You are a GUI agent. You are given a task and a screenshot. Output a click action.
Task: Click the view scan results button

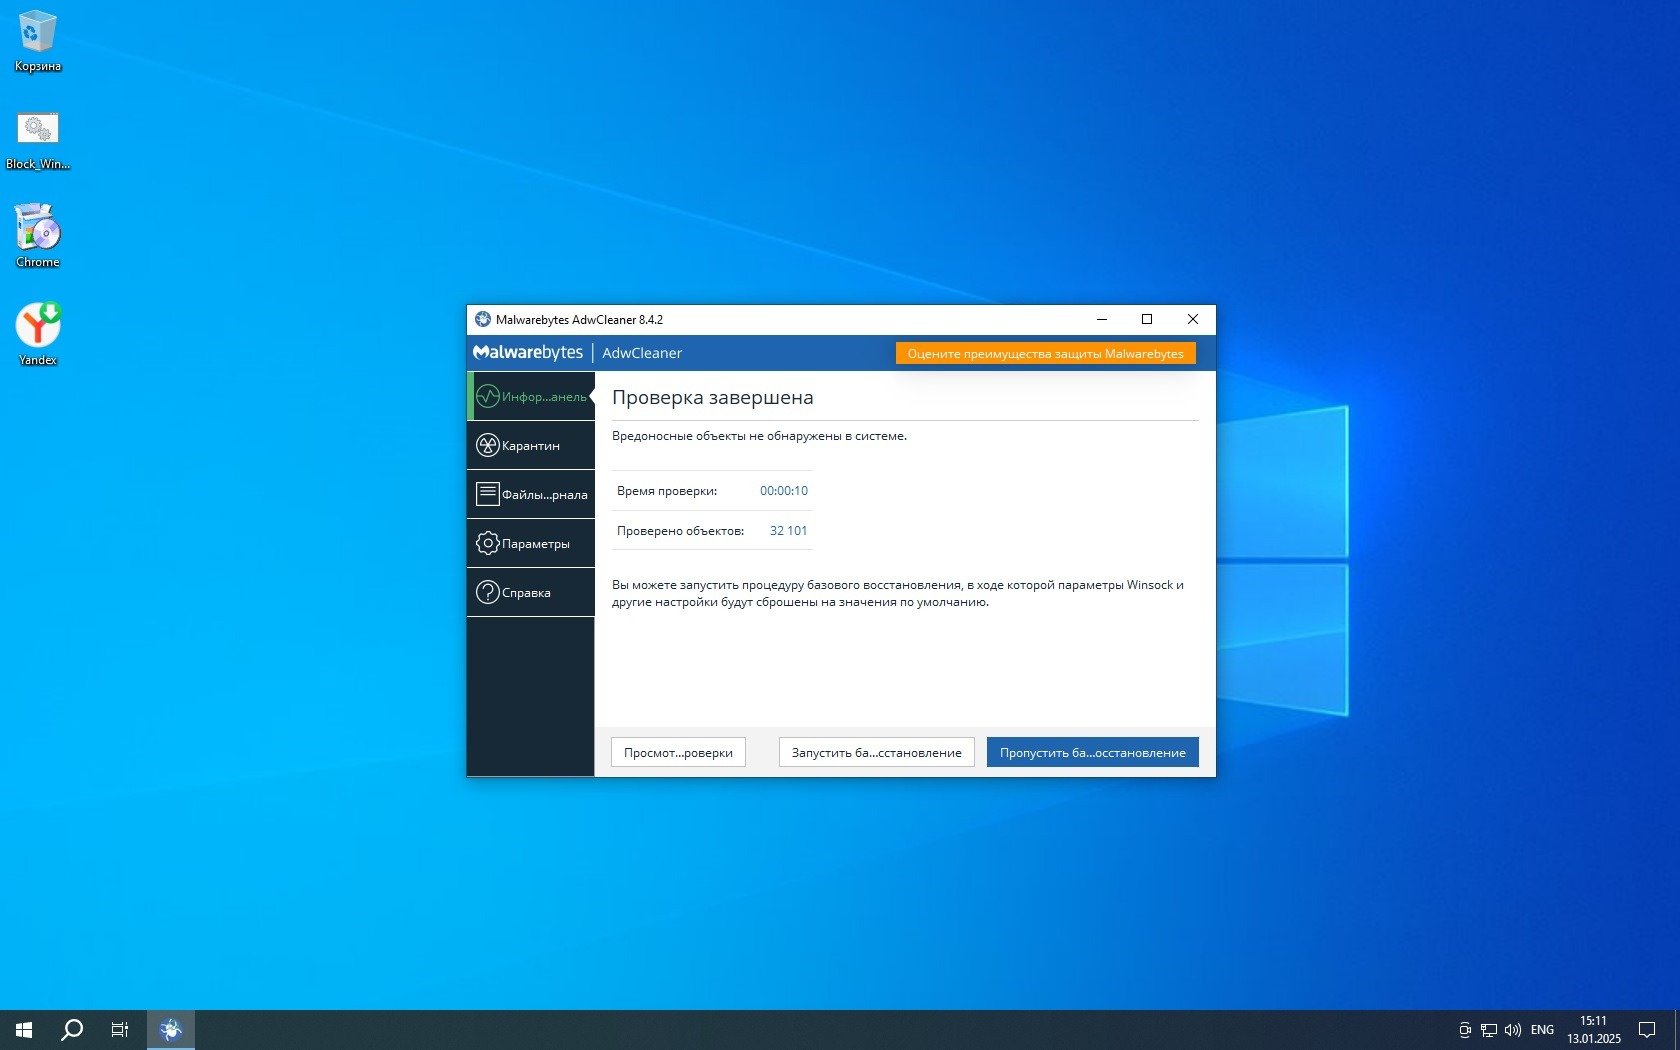point(678,753)
